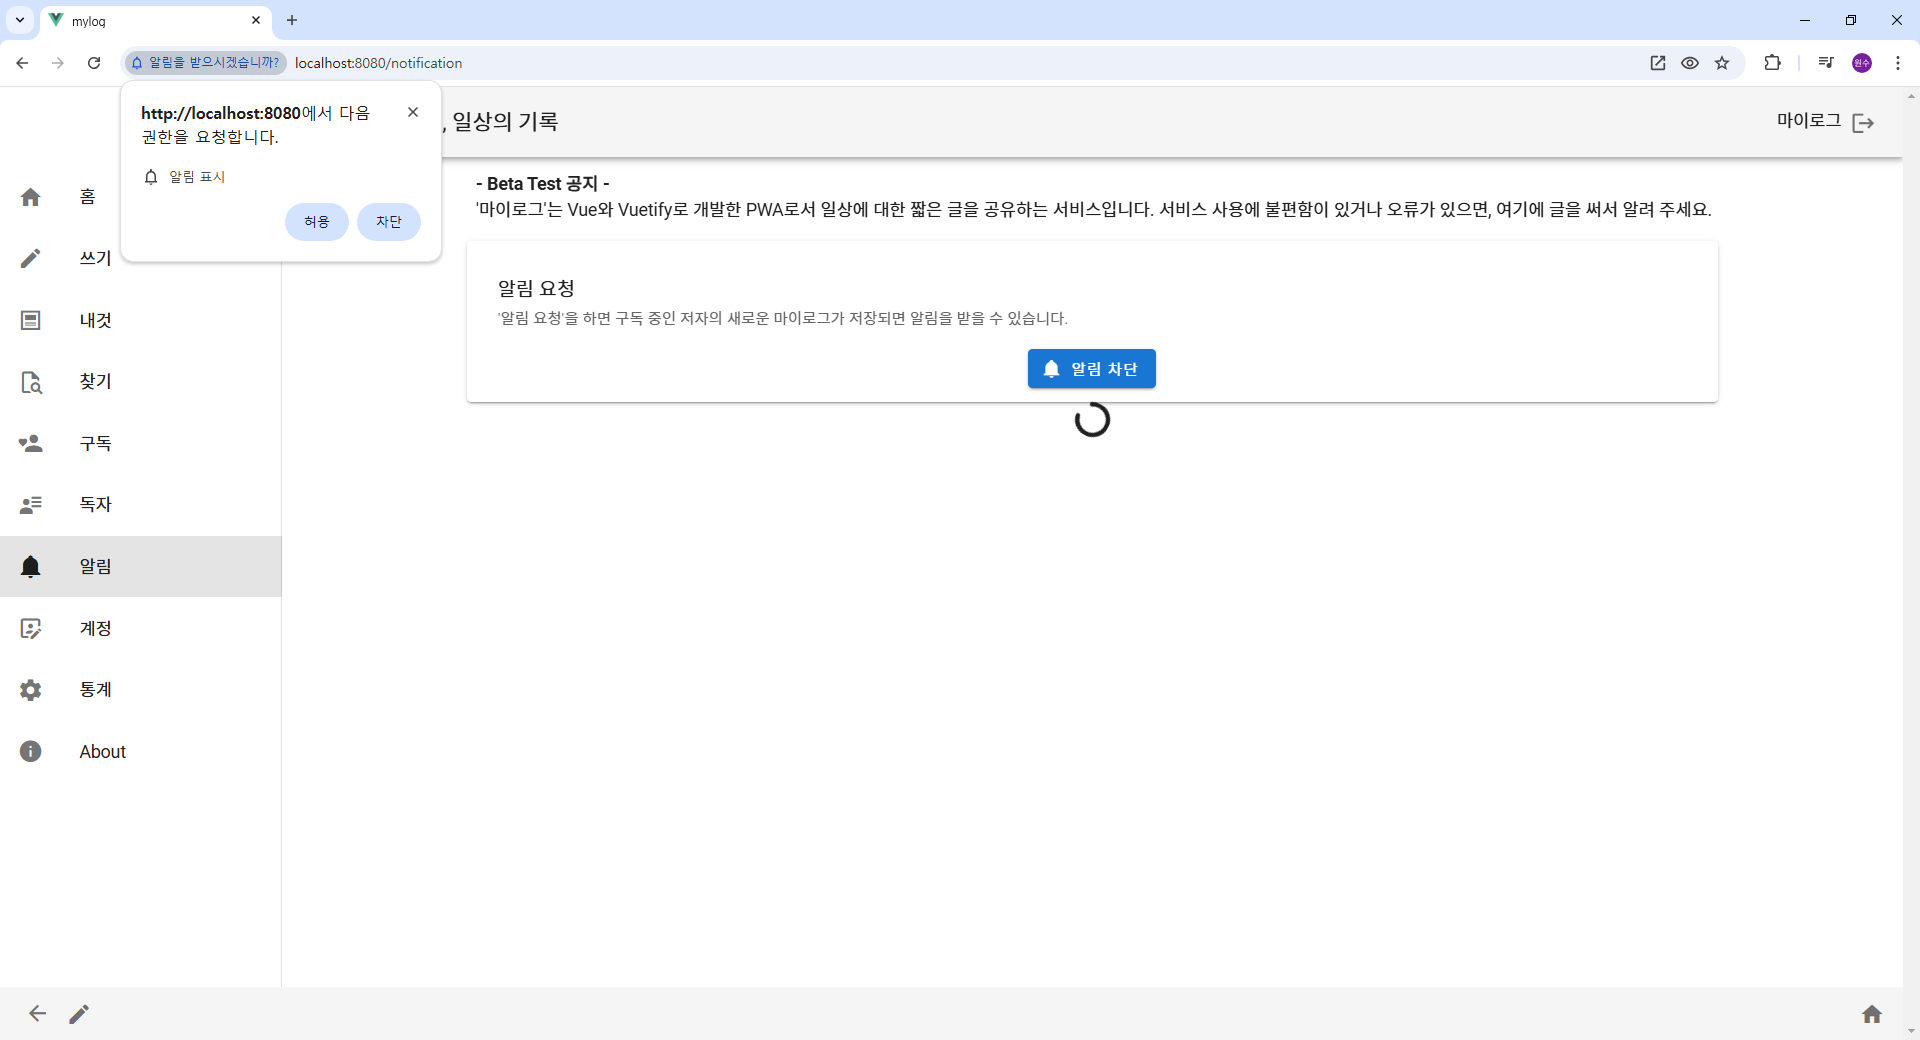Open the browser tab search chevron
The width and height of the screenshot is (1920, 1040).
[x=19, y=20]
